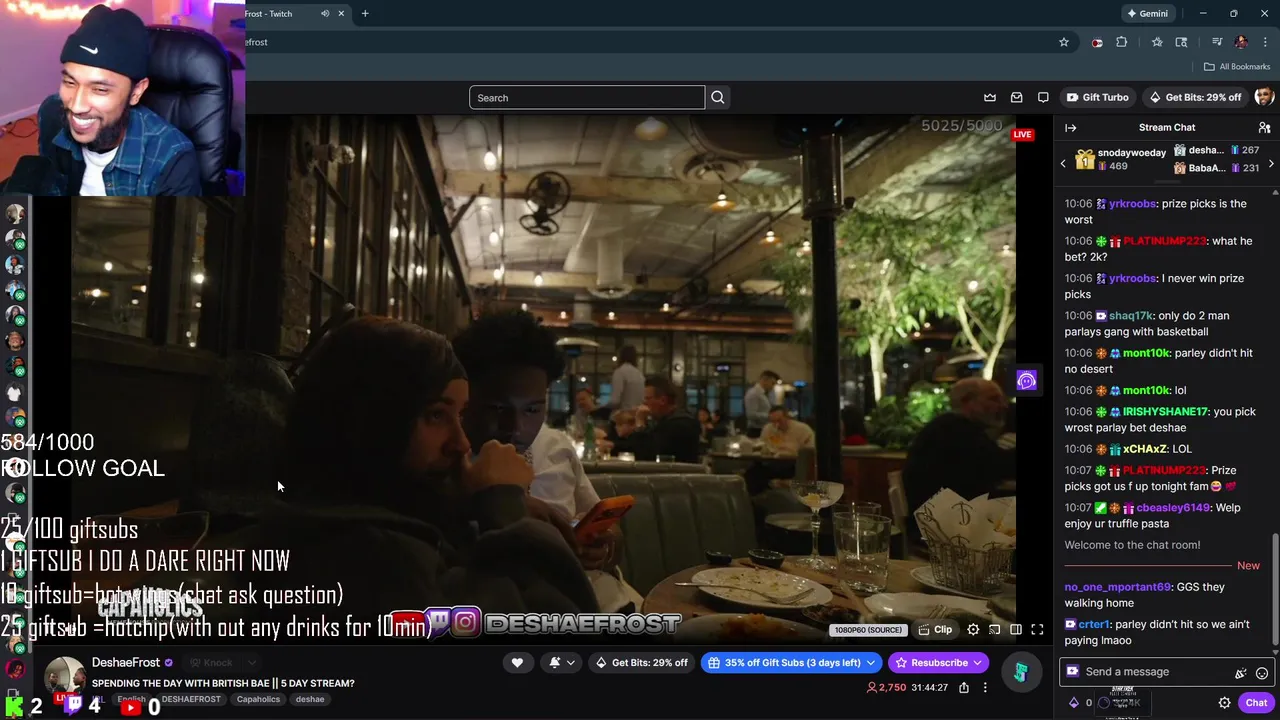Open the Twitch notifications inbox
The width and height of the screenshot is (1280, 720).
click(x=1016, y=97)
